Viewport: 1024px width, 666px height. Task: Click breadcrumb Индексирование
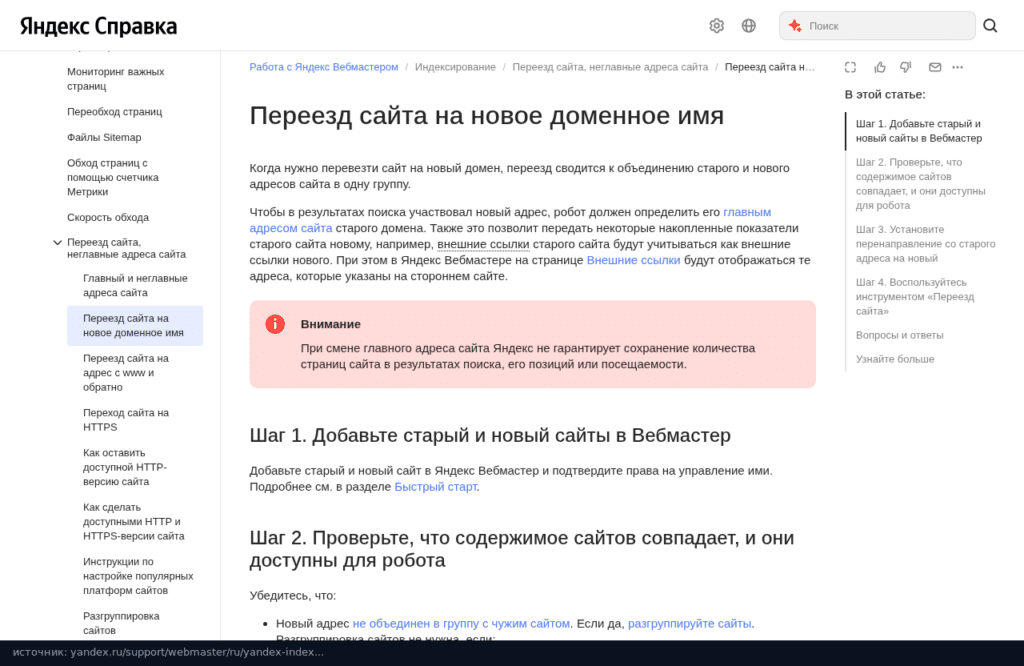(x=455, y=67)
